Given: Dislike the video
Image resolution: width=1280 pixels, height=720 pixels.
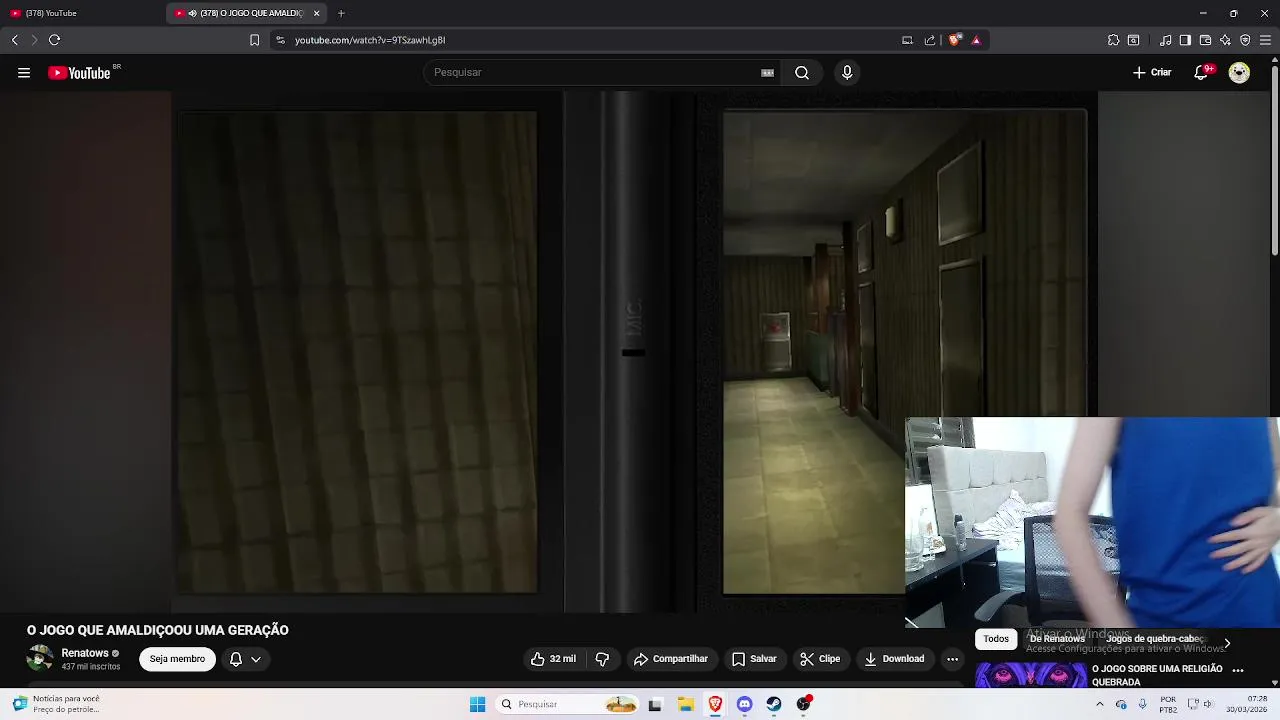Looking at the screenshot, I should 602,659.
